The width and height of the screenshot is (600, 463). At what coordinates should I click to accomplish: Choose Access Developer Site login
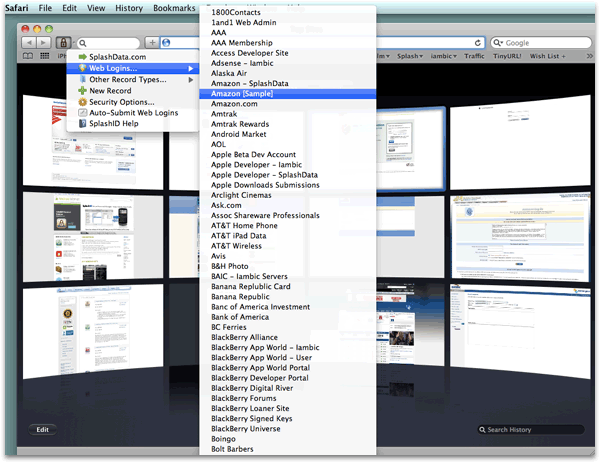(287, 53)
